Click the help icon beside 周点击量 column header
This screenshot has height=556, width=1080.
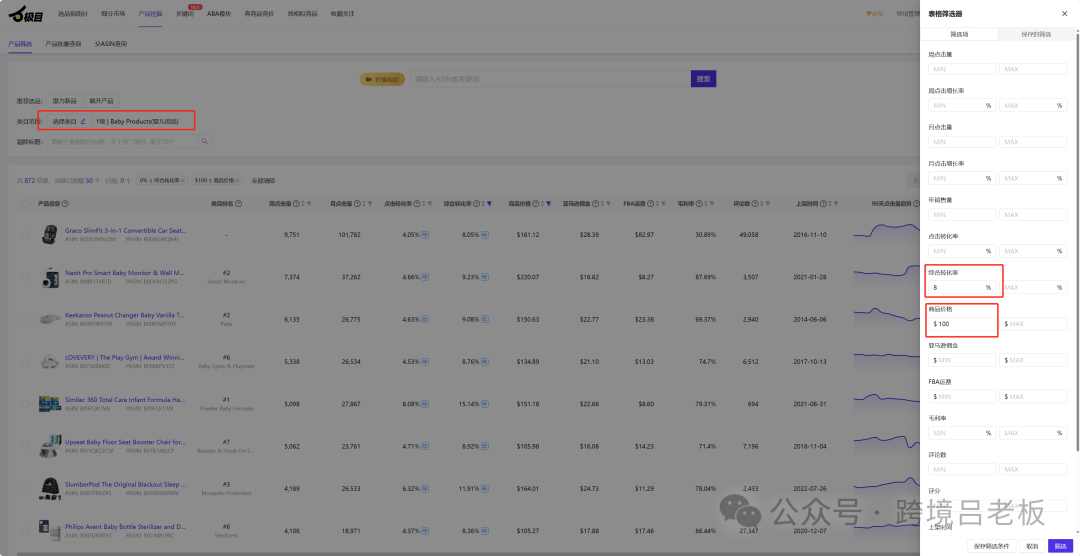tap(296, 203)
